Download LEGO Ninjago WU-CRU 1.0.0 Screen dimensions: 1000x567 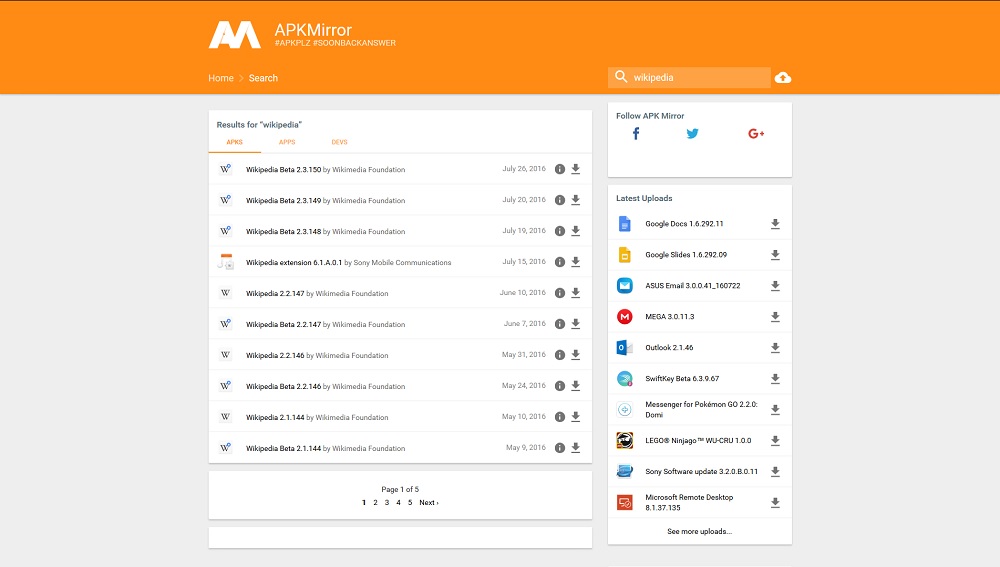(775, 440)
